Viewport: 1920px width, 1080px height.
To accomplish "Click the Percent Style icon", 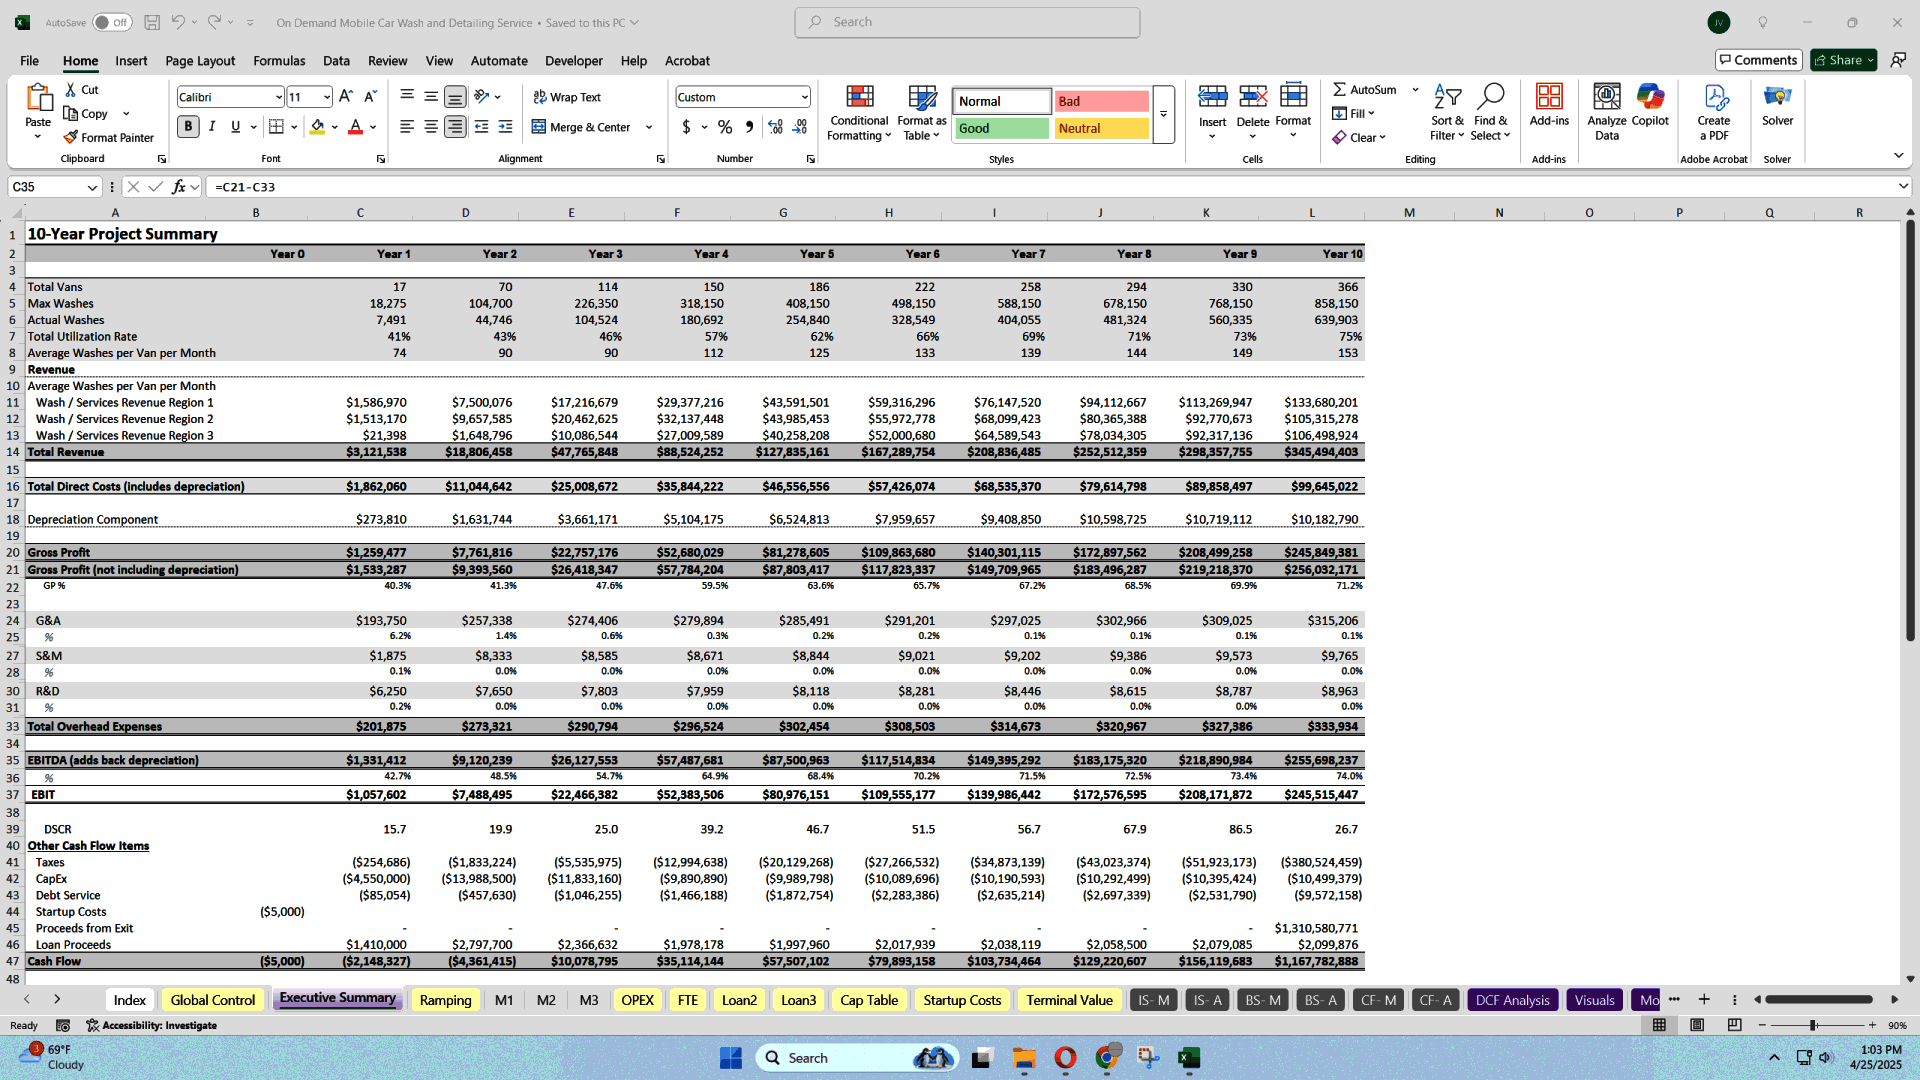I will [x=724, y=127].
